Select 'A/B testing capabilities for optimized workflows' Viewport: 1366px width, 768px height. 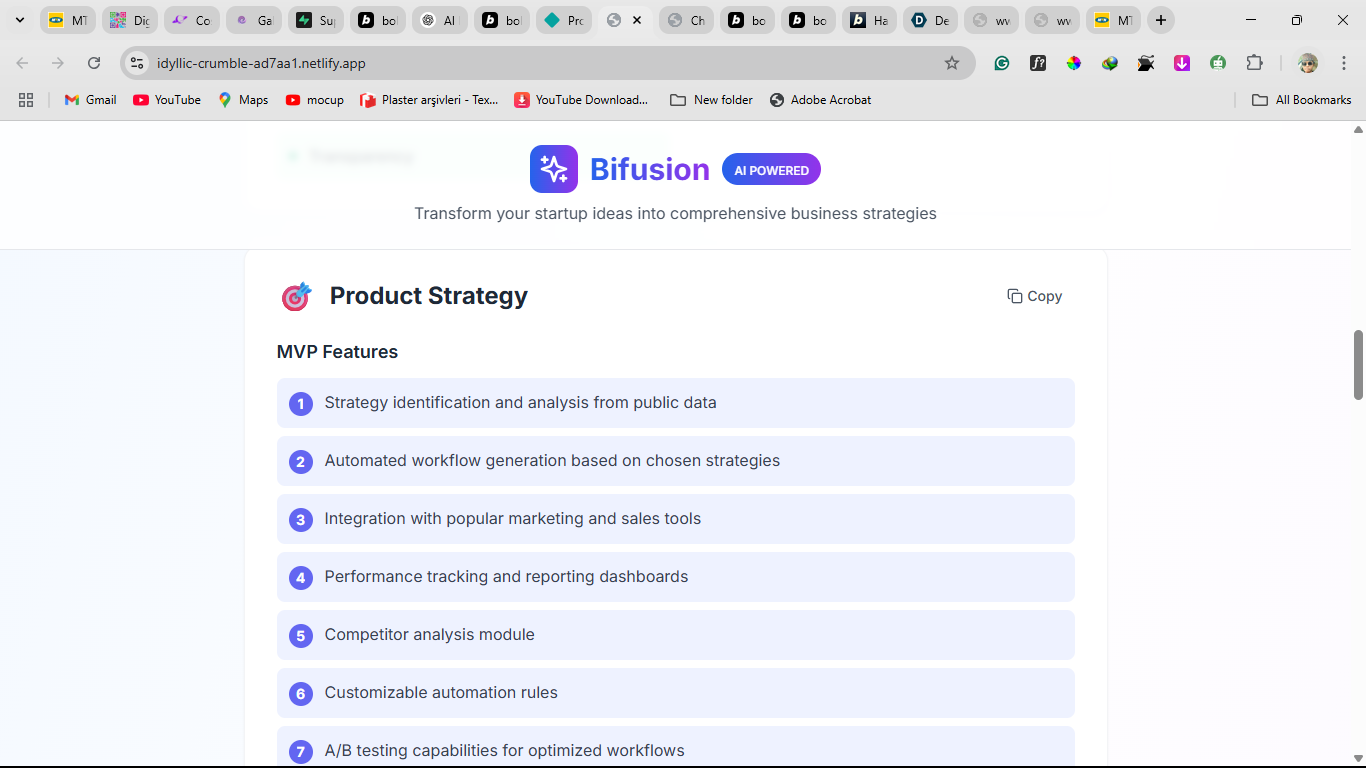point(505,751)
